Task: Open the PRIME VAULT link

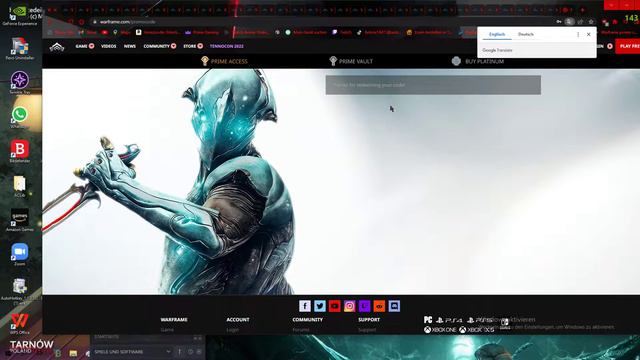Action: coord(356,61)
